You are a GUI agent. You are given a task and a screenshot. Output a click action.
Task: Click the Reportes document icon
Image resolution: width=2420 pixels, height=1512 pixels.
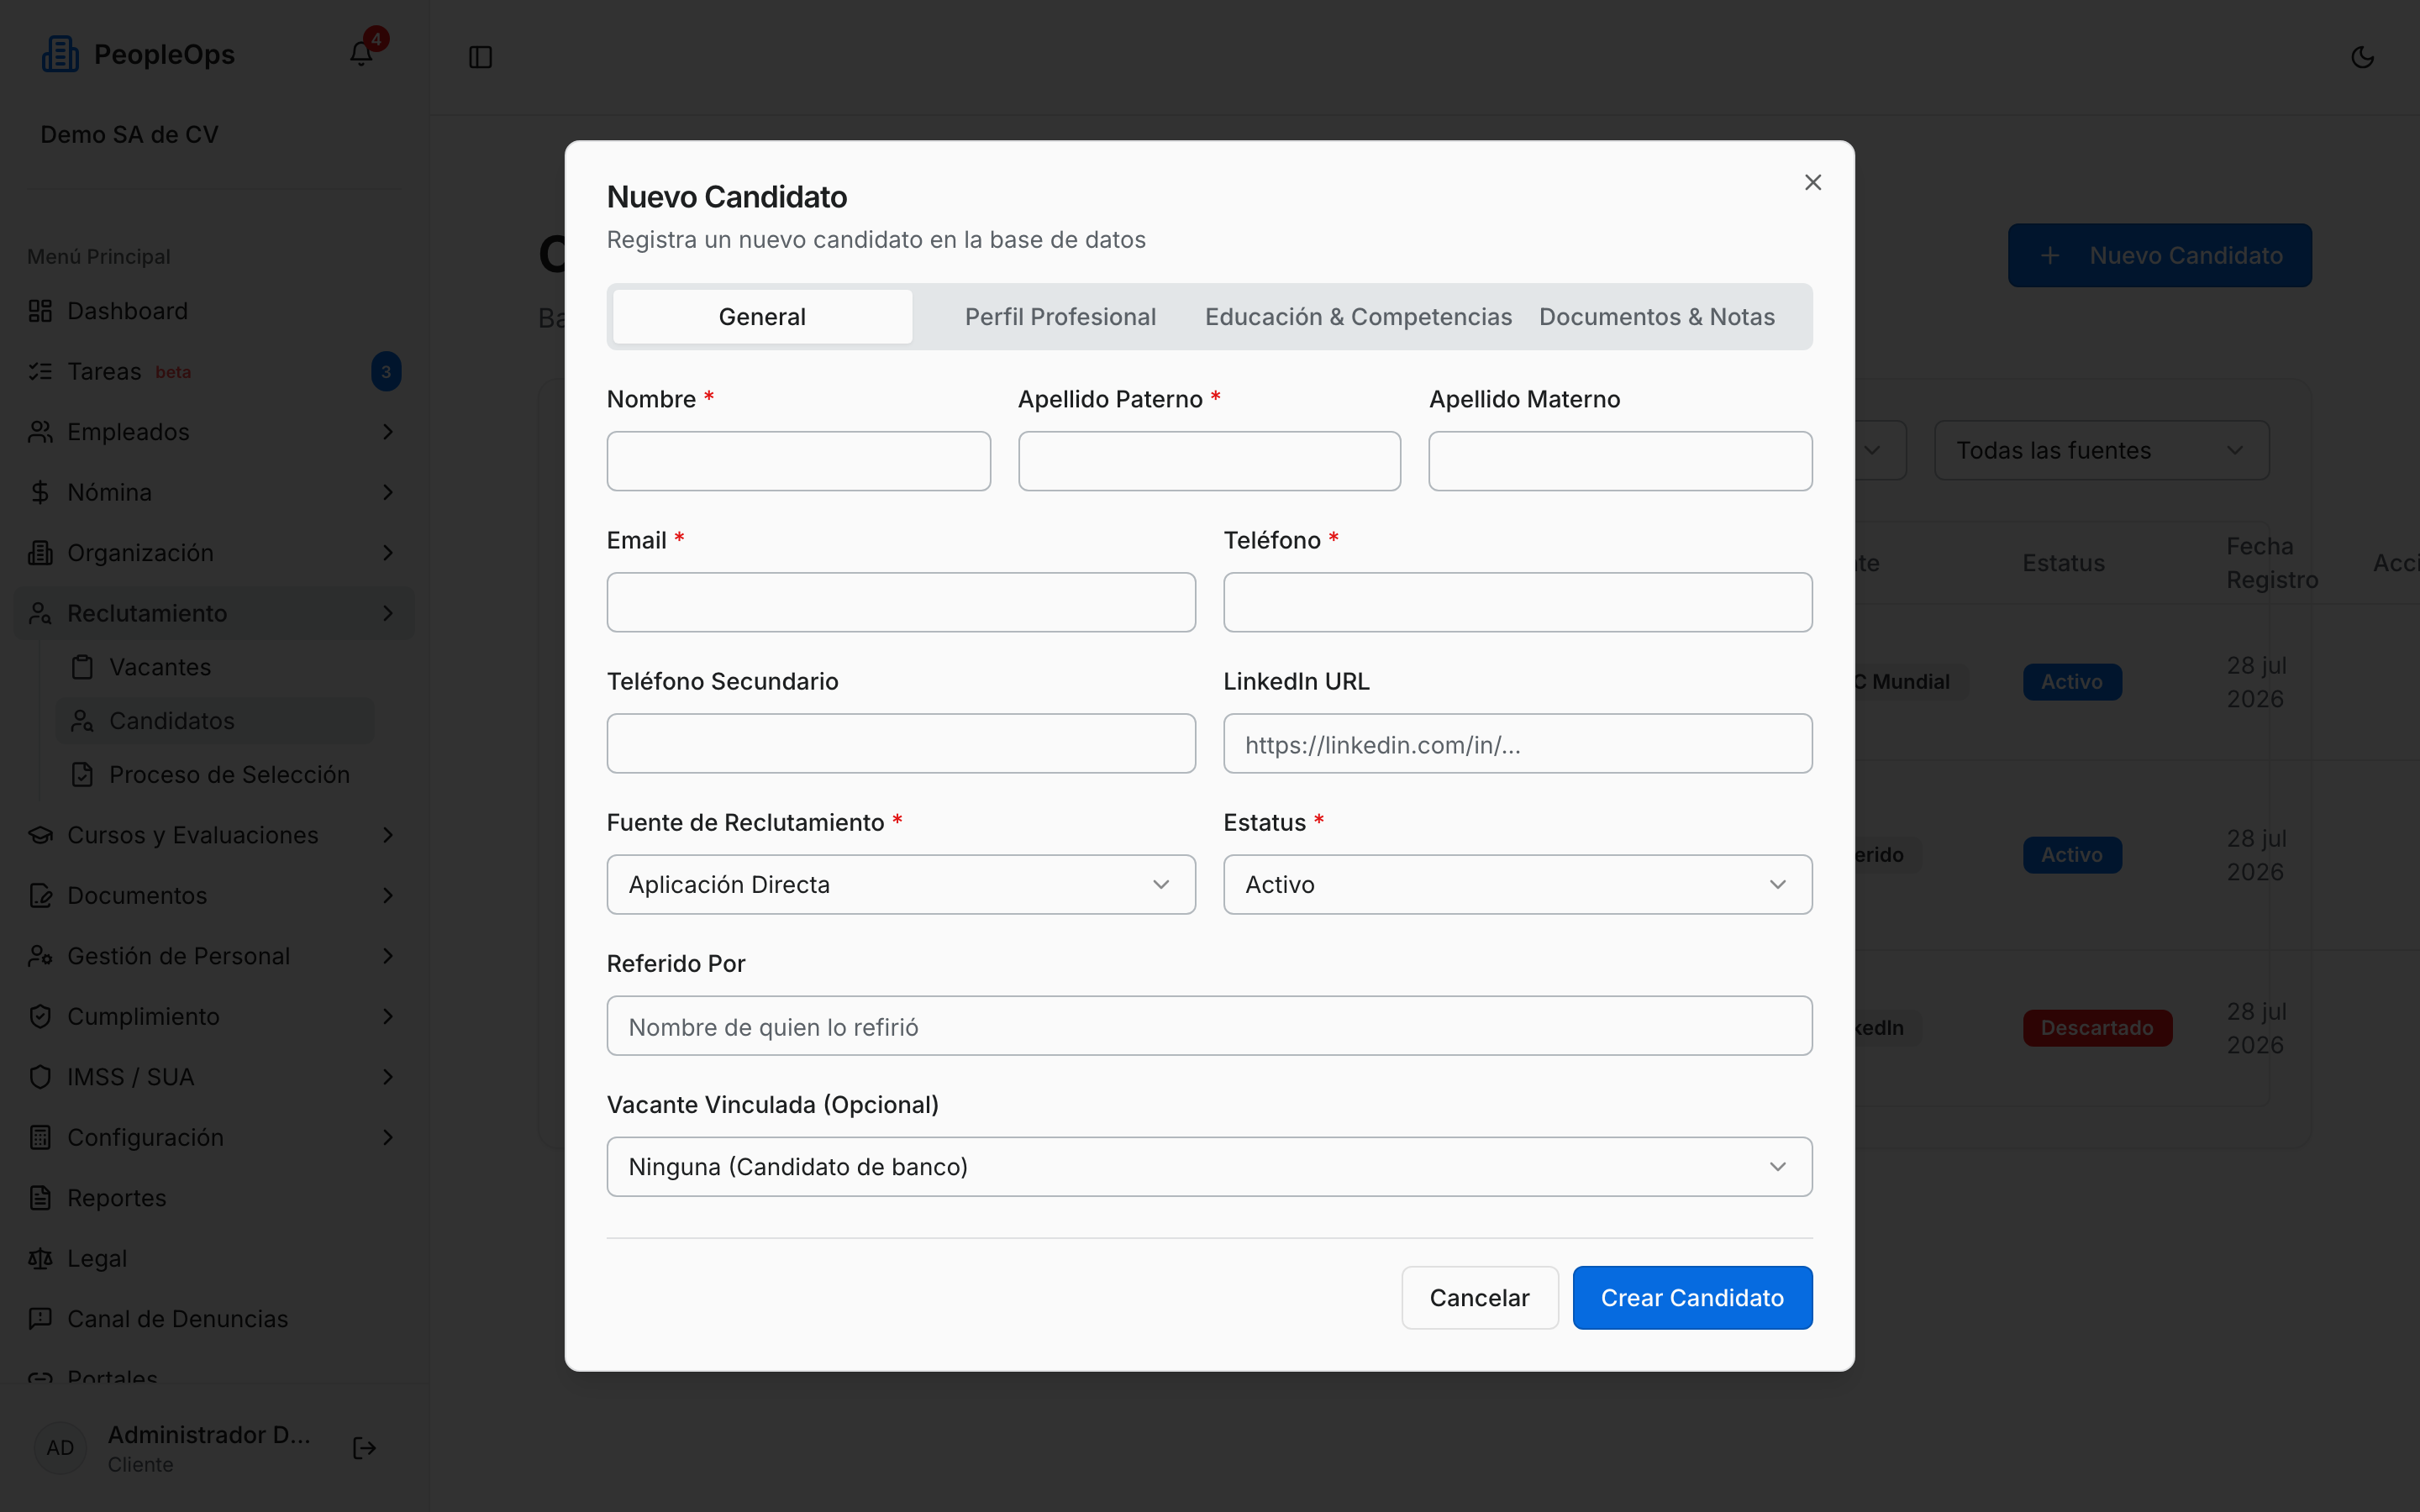[40, 1198]
